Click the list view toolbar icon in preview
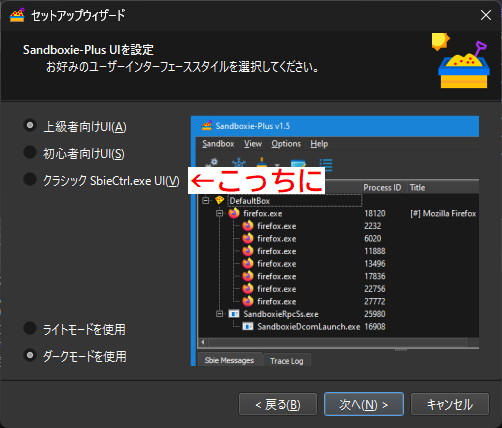The height and width of the screenshot is (428, 502). point(326,164)
